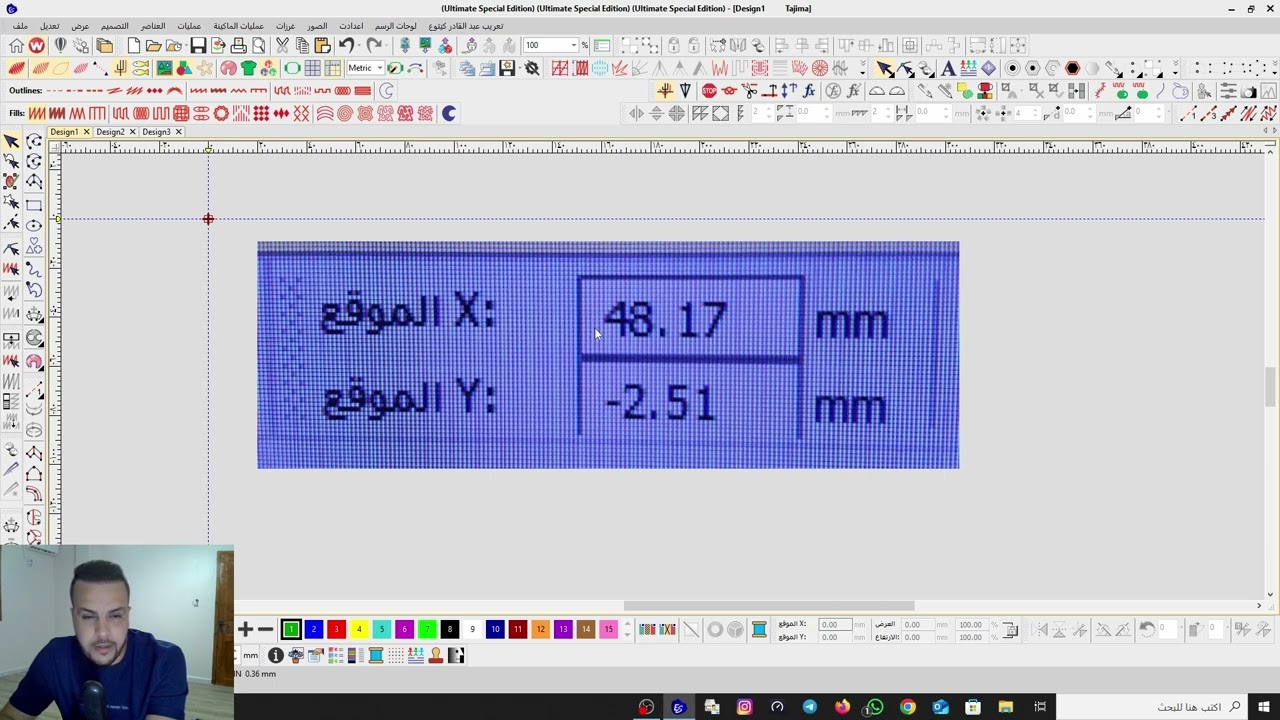Create a new blank design file
The width and height of the screenshot is (1280, 720).
[133, 45]
